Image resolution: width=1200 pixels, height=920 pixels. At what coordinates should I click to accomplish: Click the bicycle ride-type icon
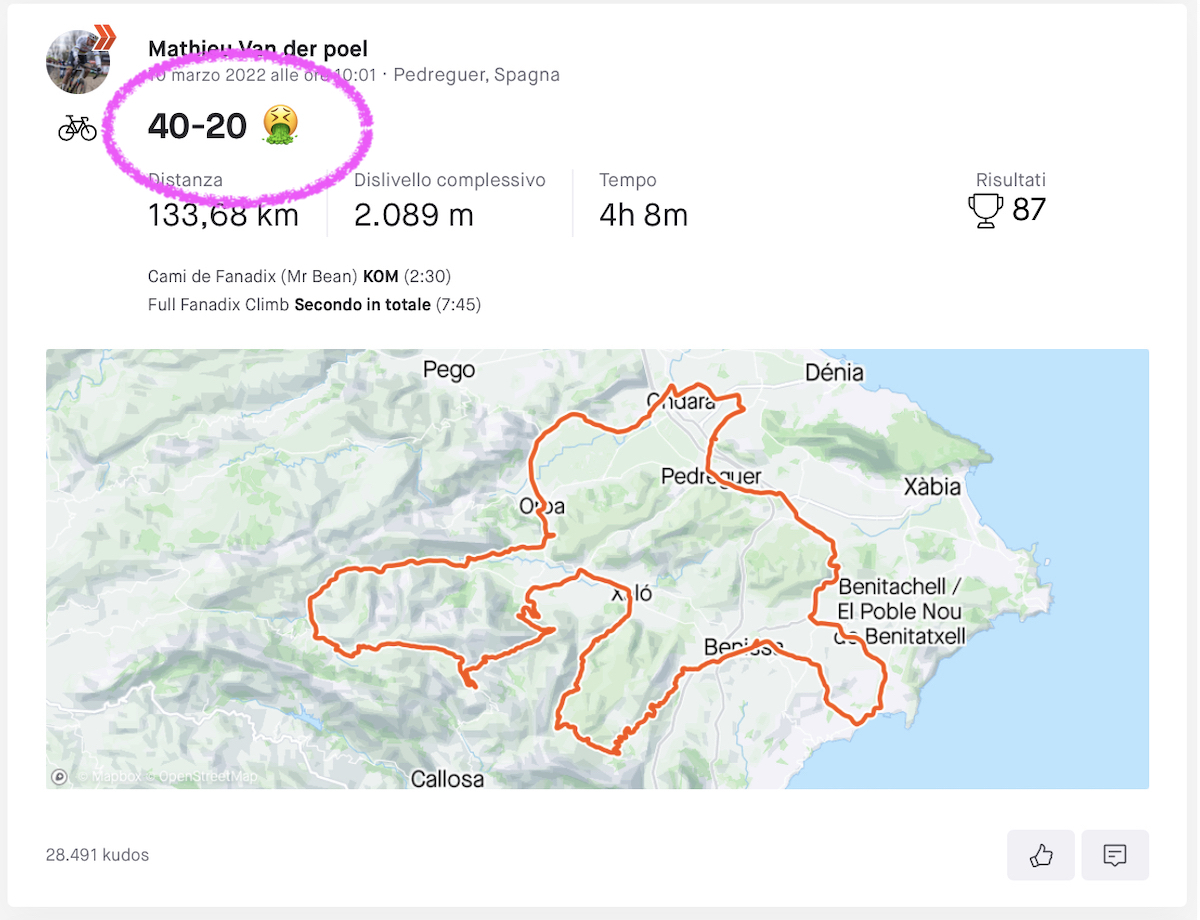click(77, 128)
